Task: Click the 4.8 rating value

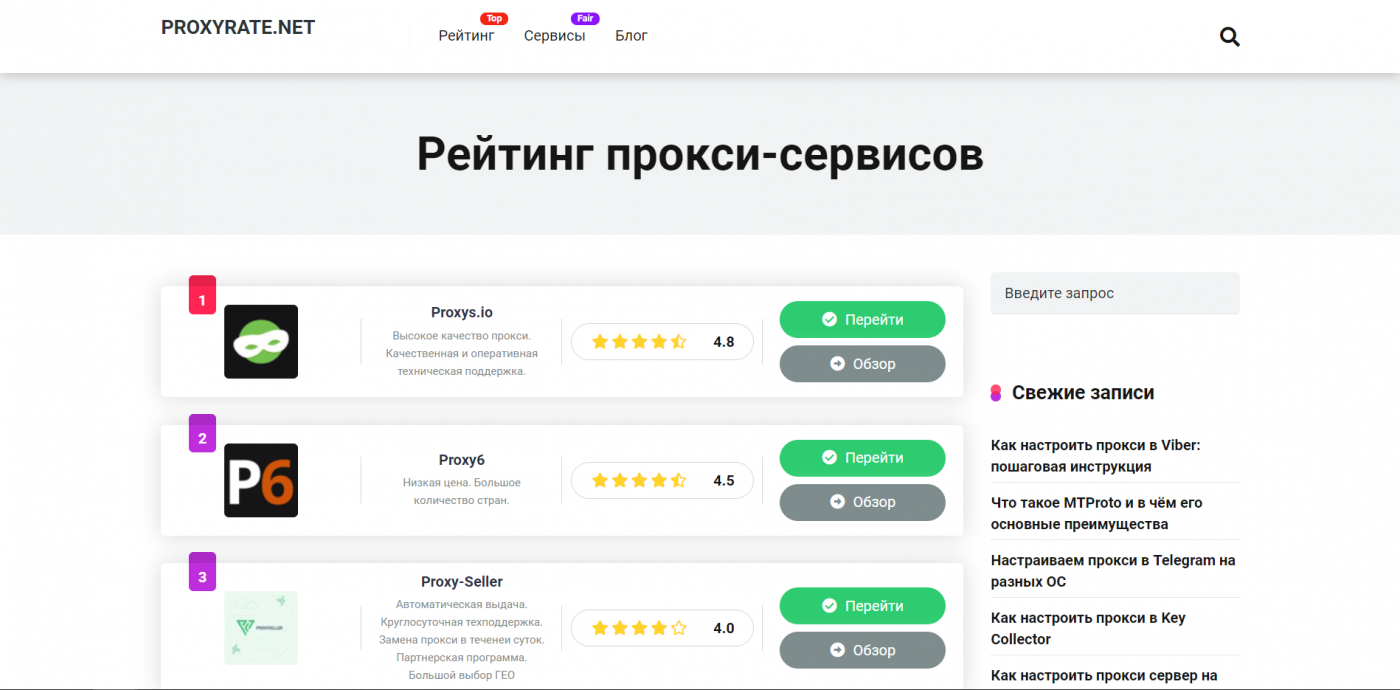Action: click(724, 342)
